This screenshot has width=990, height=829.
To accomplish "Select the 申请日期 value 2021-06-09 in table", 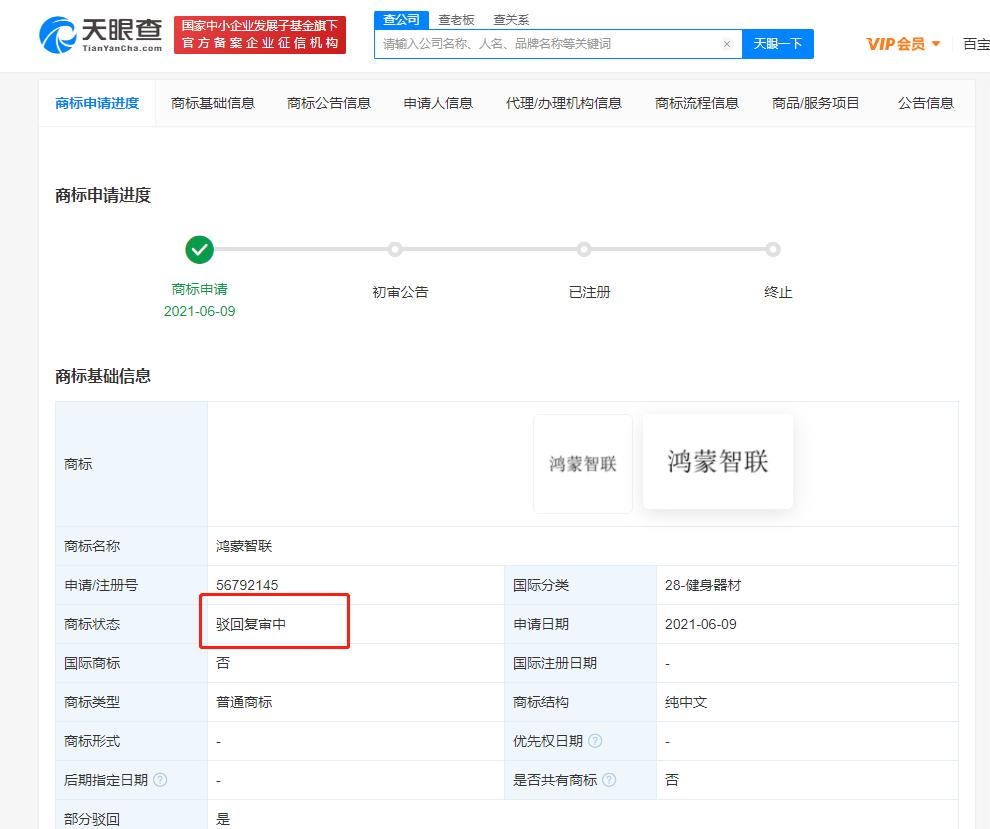I will (701, 624).
